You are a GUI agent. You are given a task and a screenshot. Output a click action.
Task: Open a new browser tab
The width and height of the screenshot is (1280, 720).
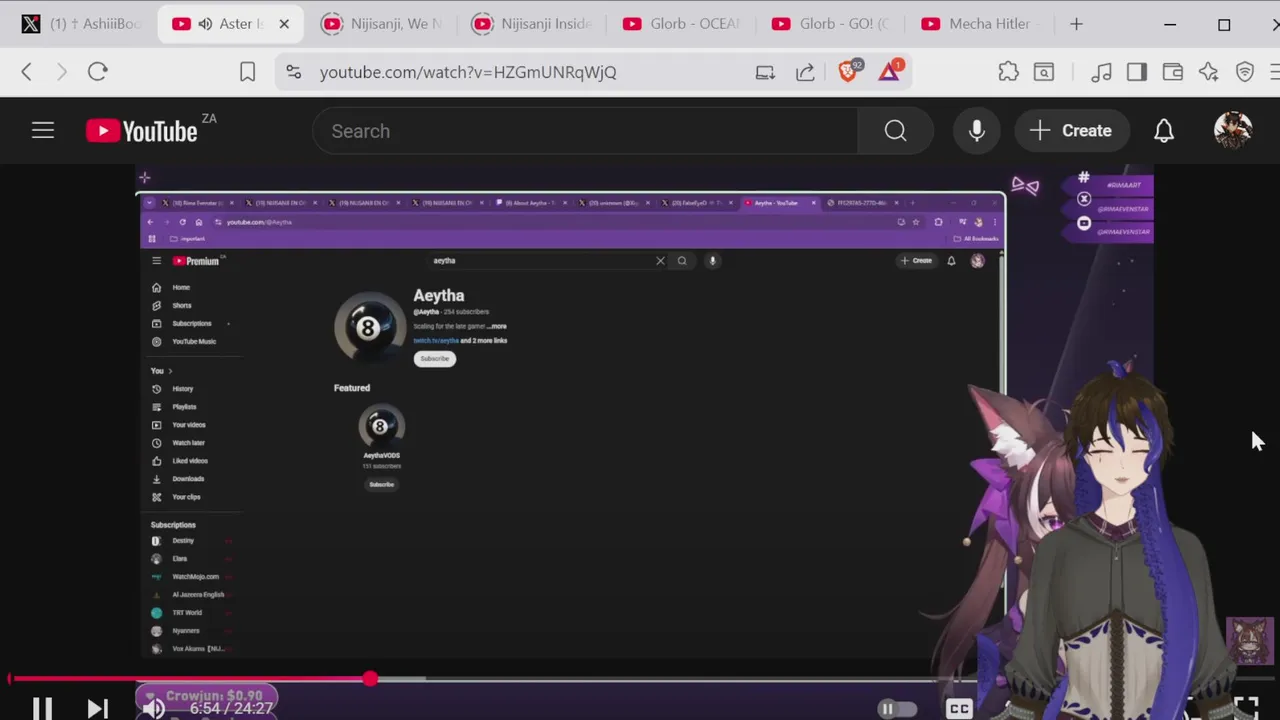[x=1076, y=24]
